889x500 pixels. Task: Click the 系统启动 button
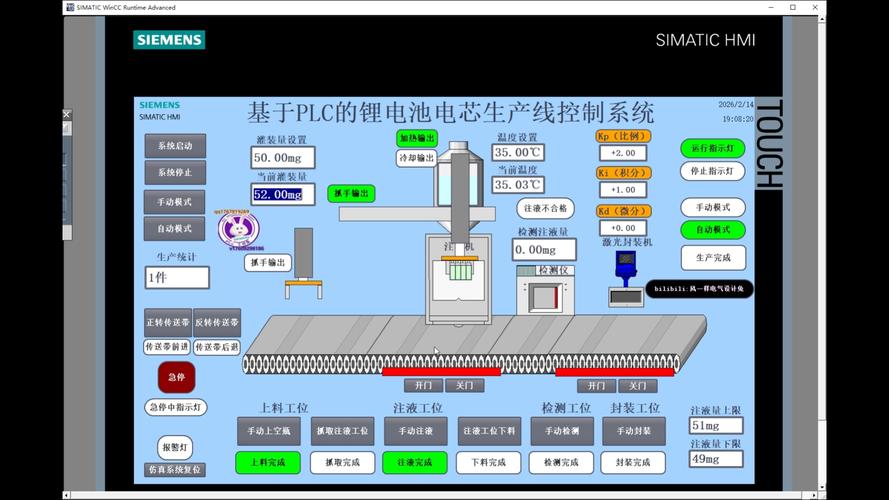coord(175,146)
